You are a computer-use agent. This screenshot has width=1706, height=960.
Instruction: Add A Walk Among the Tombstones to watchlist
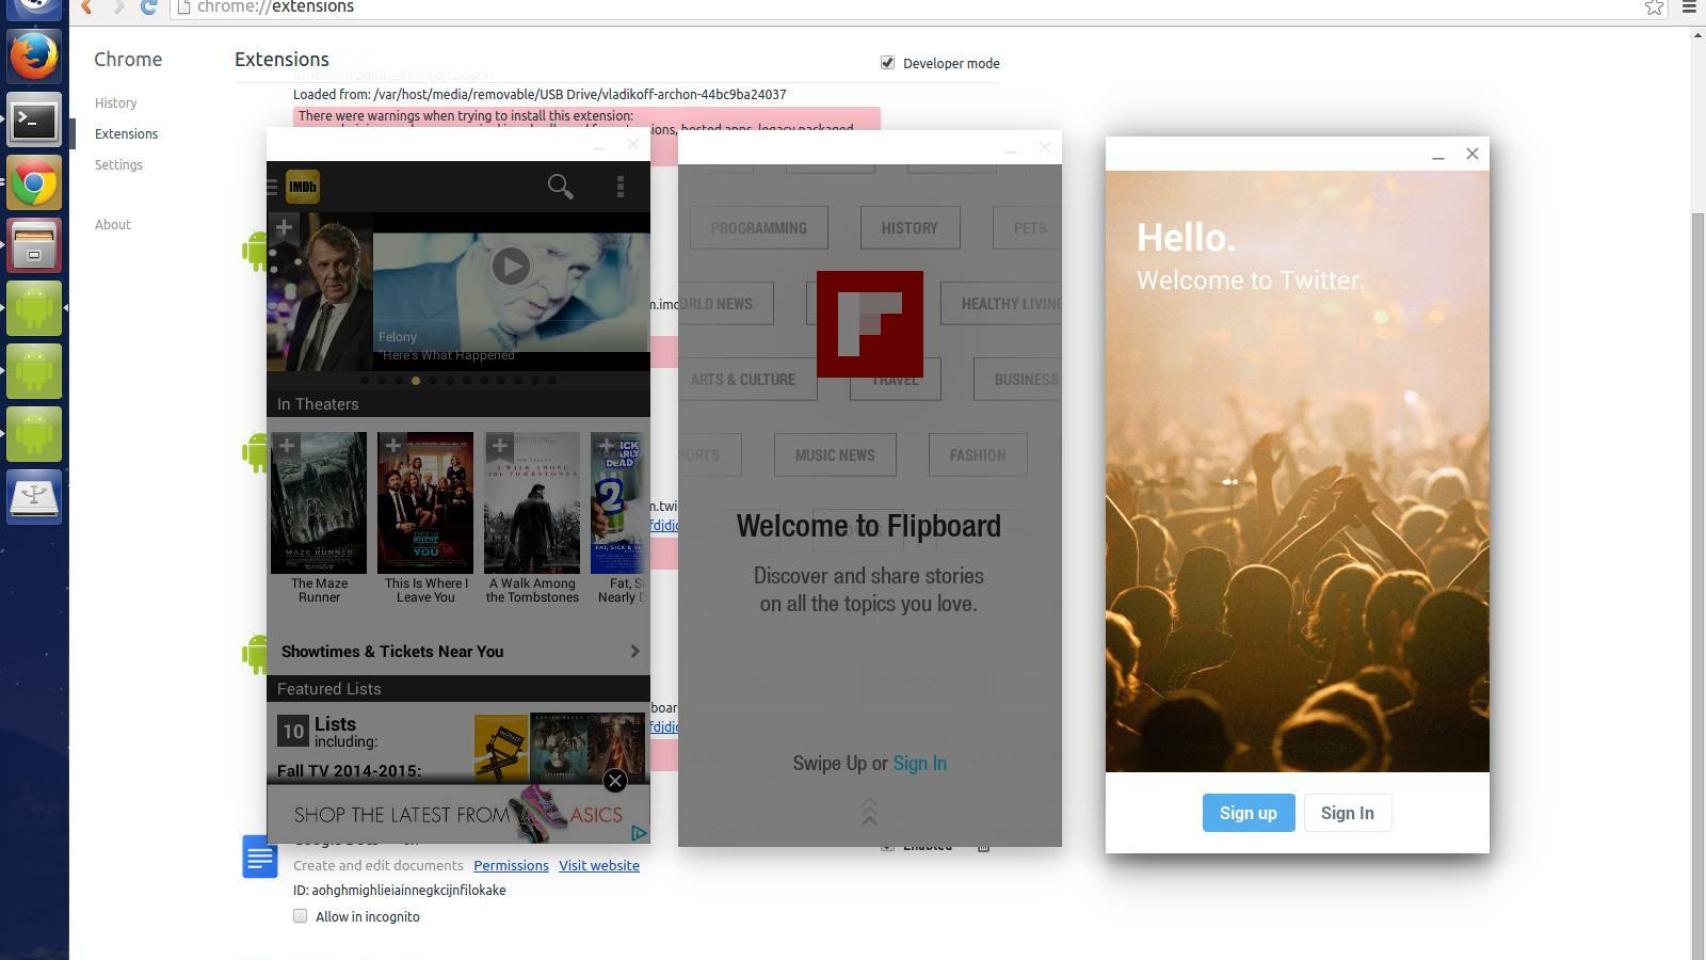[x=500, y=445]
